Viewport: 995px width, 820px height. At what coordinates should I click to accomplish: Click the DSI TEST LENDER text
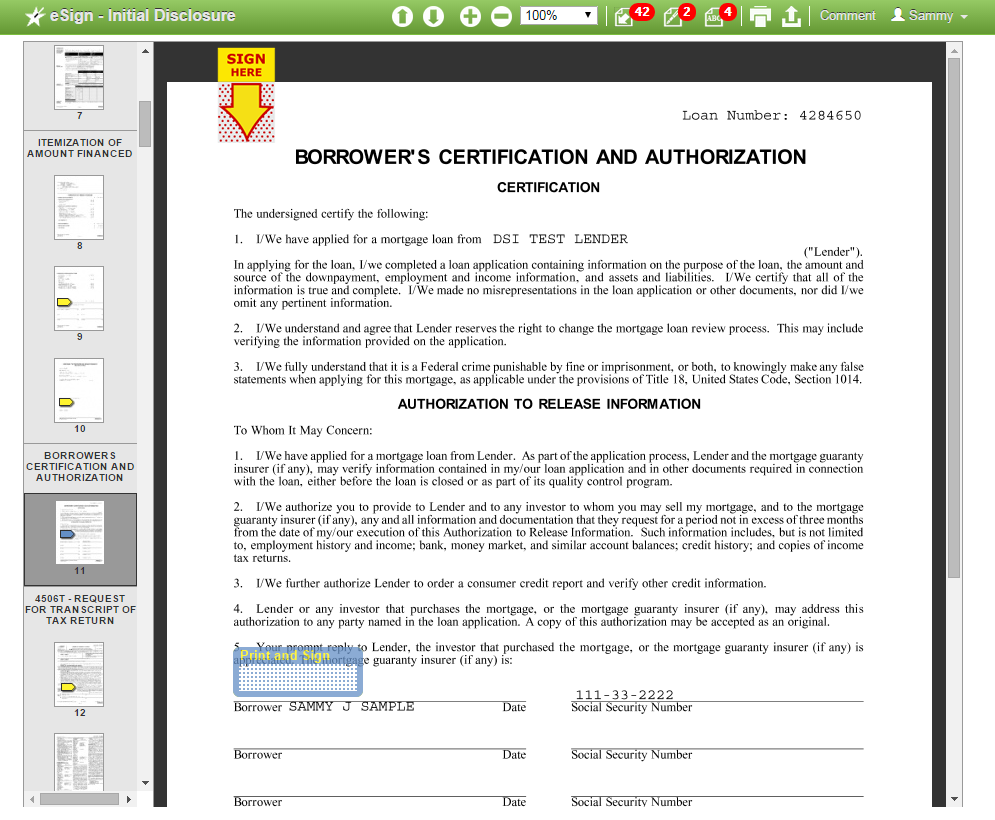[x=560, y=239]
